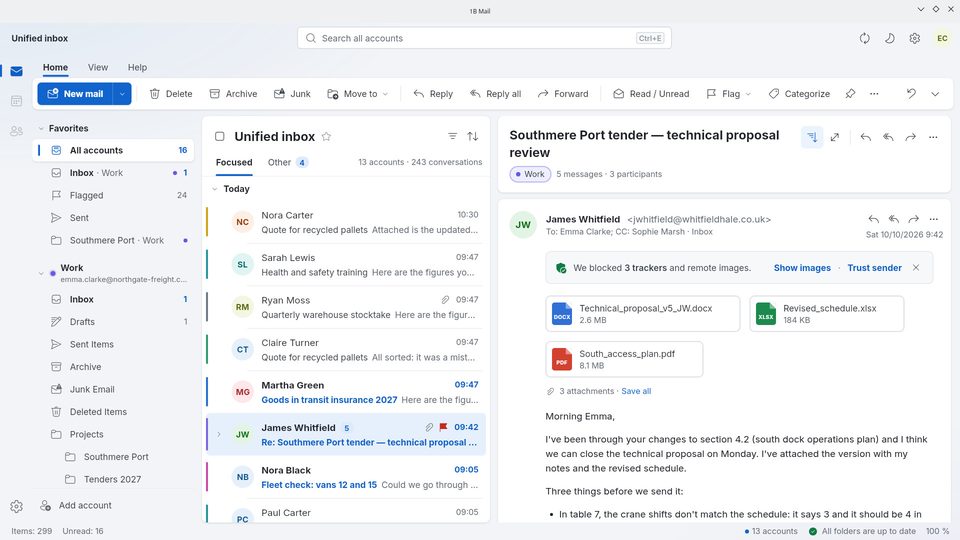This screenshot has height=540, width=960.
Task: Click the Delete toolbar button
Action: 171,94
